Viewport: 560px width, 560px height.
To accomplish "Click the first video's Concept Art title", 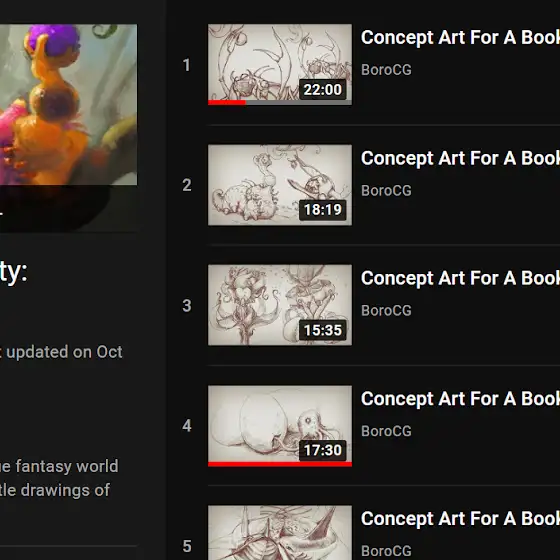I will click(x=460, y=38).
